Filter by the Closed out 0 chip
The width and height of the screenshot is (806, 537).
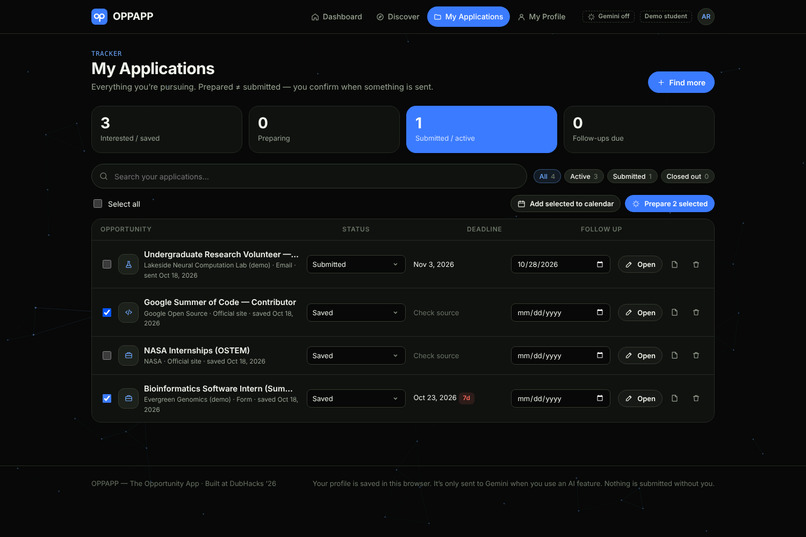click(x=687, y=176)
